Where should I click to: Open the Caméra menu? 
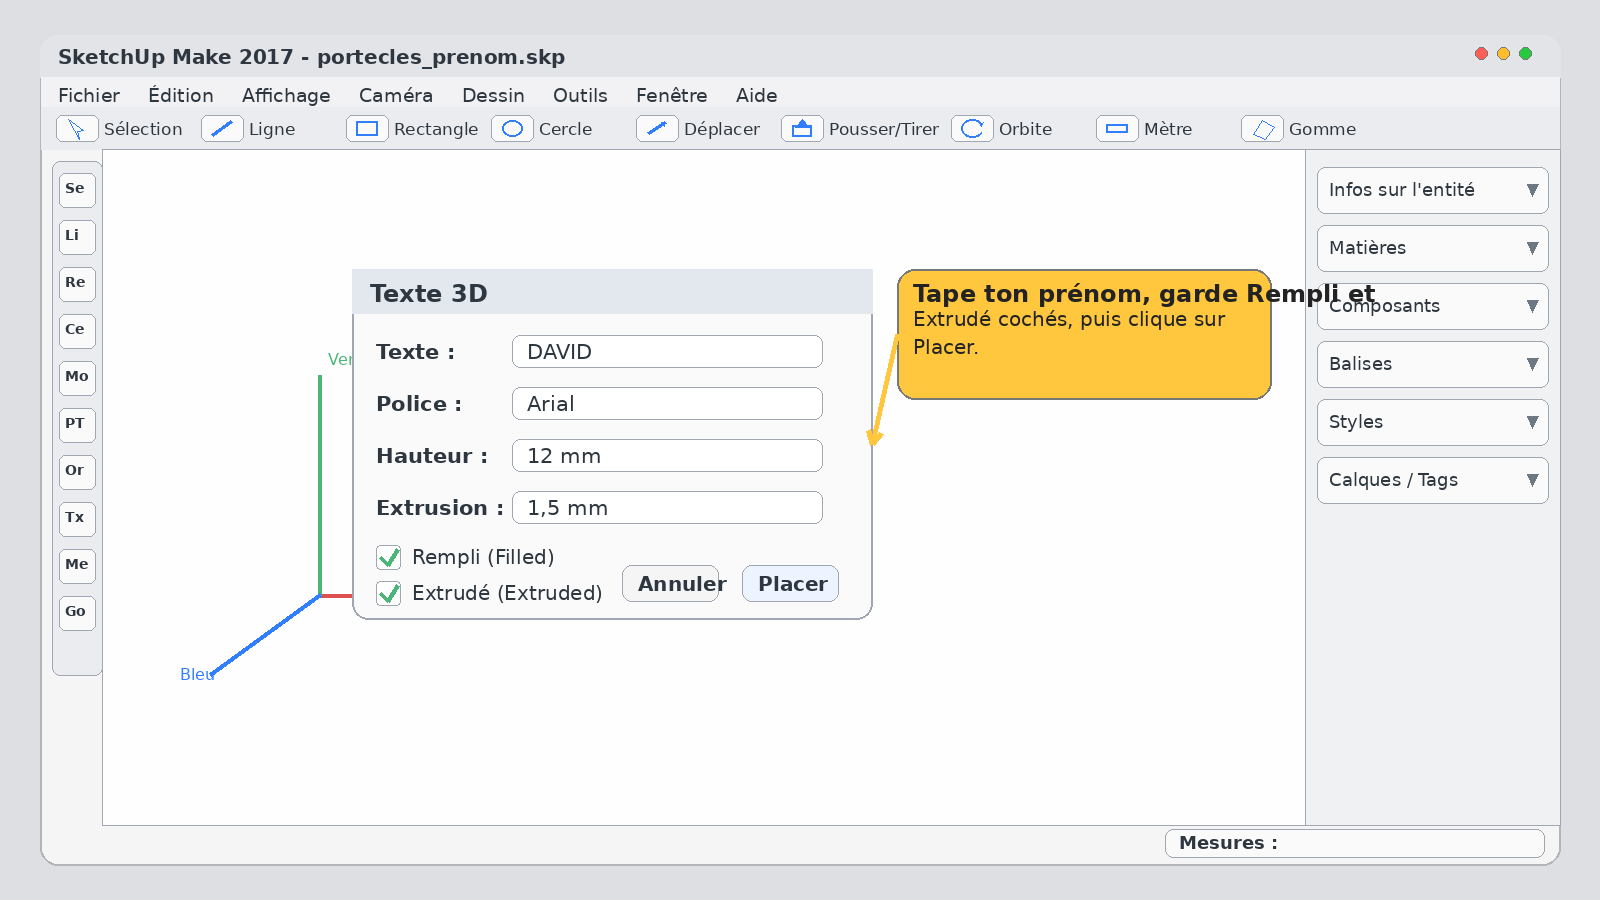[396, 95]
